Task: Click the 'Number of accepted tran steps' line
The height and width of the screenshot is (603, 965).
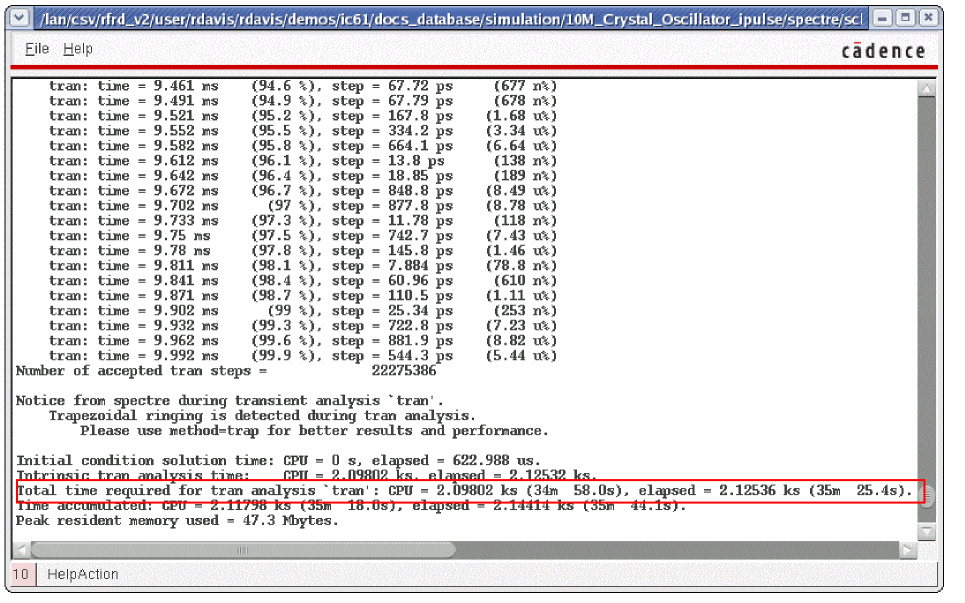Action: tap(226, 371)
